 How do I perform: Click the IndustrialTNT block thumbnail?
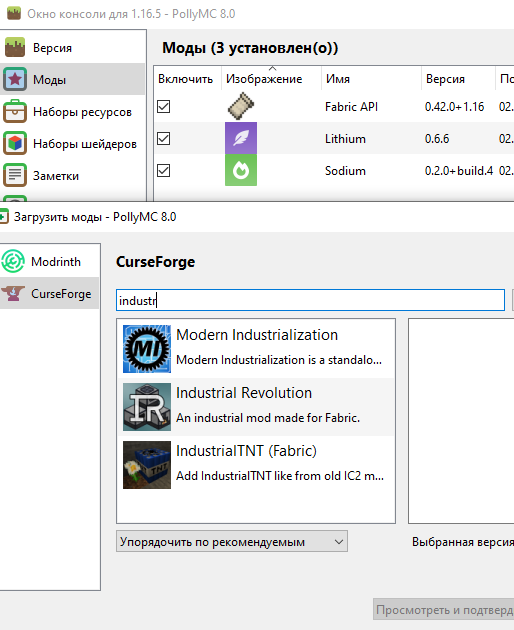(147, 464)
